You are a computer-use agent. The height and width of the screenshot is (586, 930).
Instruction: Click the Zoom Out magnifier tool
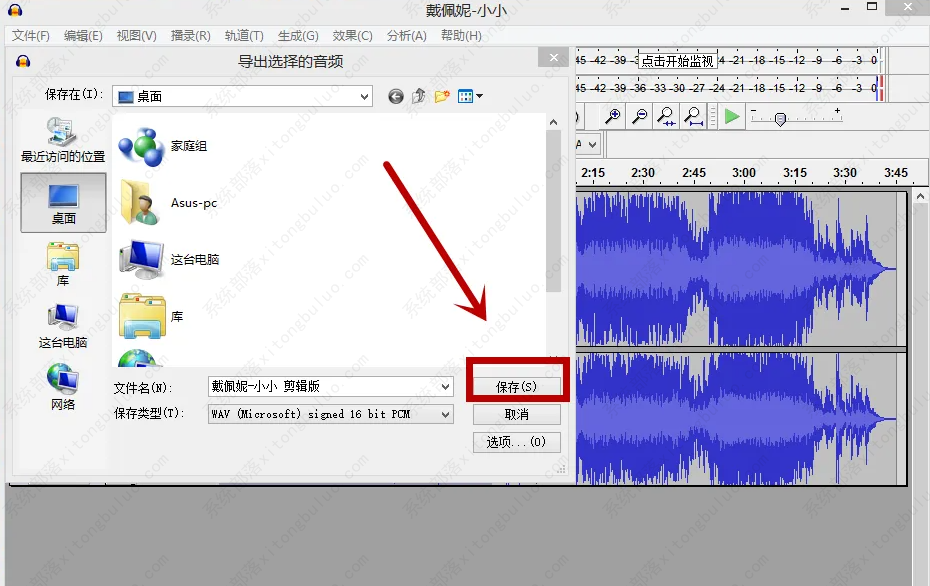(639, 116)
